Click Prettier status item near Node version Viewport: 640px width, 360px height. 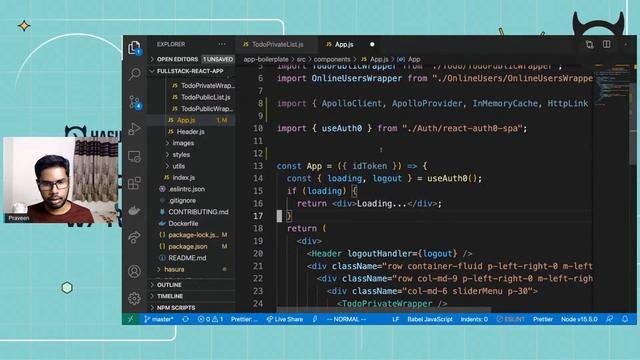(542, 319)
